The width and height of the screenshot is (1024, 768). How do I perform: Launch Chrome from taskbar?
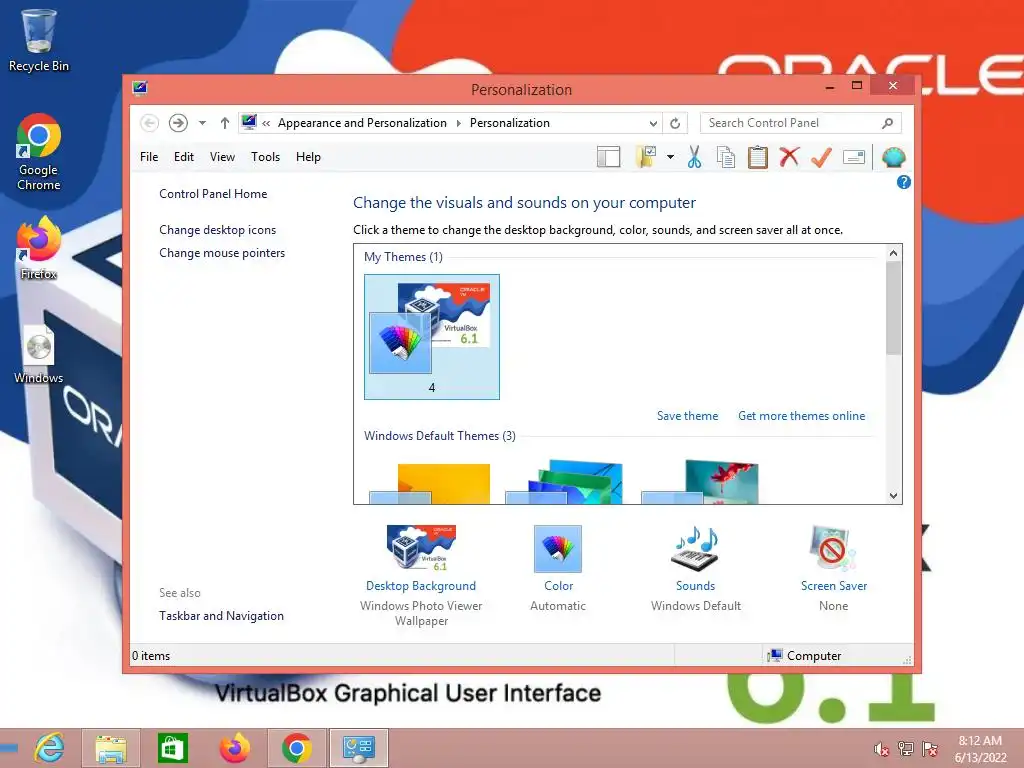click(296, 748)
